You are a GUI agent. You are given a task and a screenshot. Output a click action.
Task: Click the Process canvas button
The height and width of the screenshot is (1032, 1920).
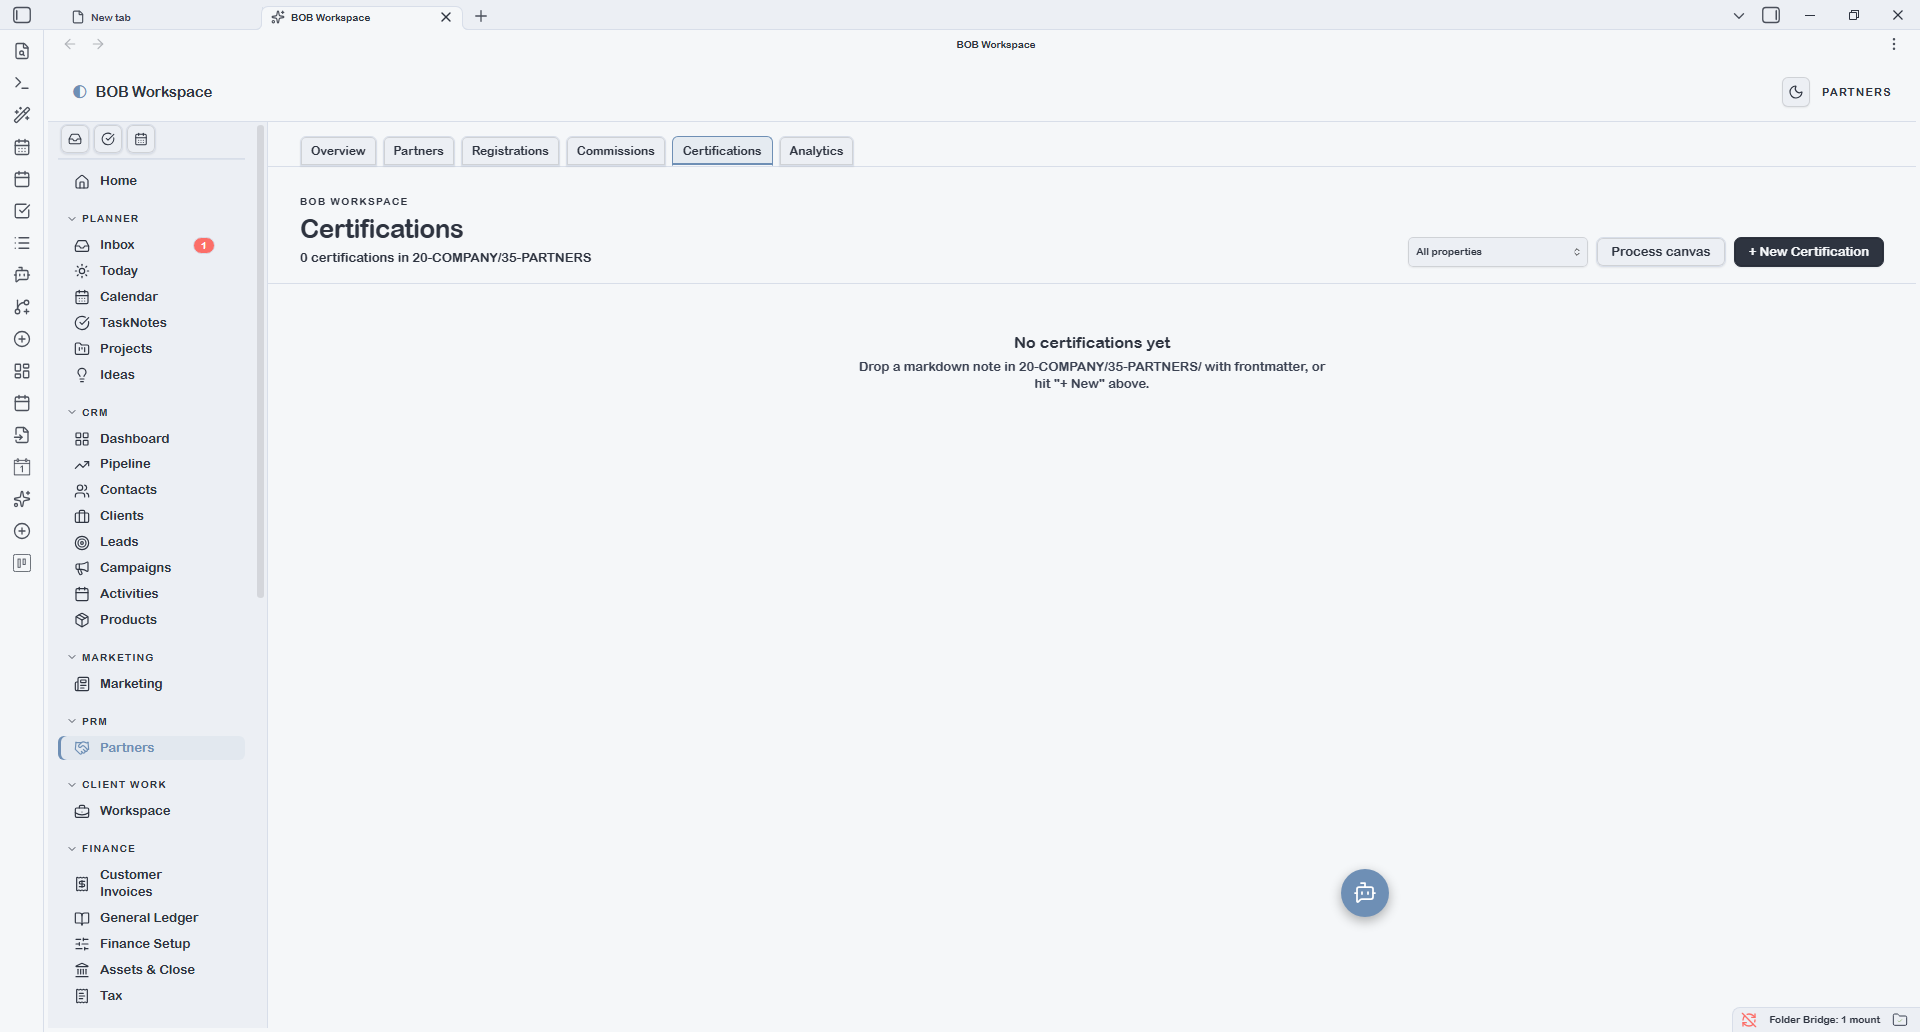[x=1660, y=252]
